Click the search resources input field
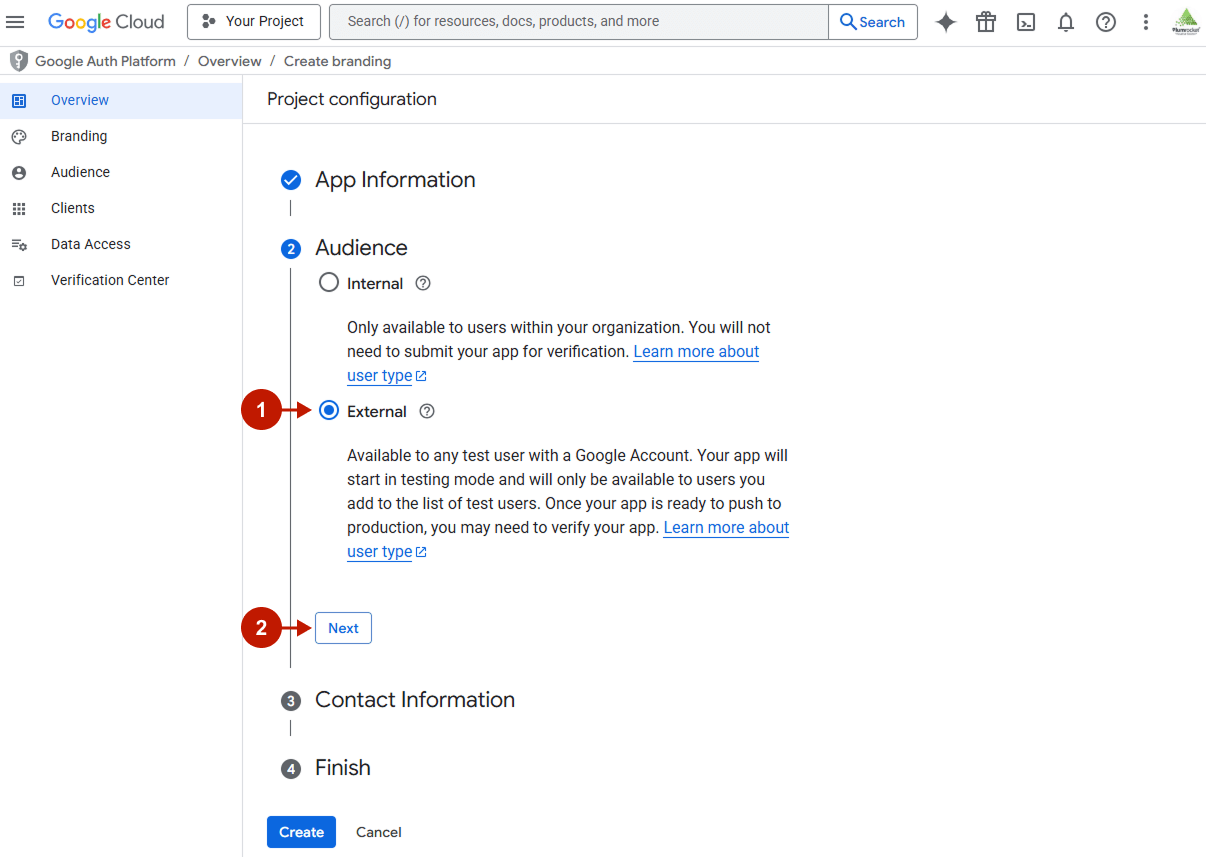 [x=578, y=21]
